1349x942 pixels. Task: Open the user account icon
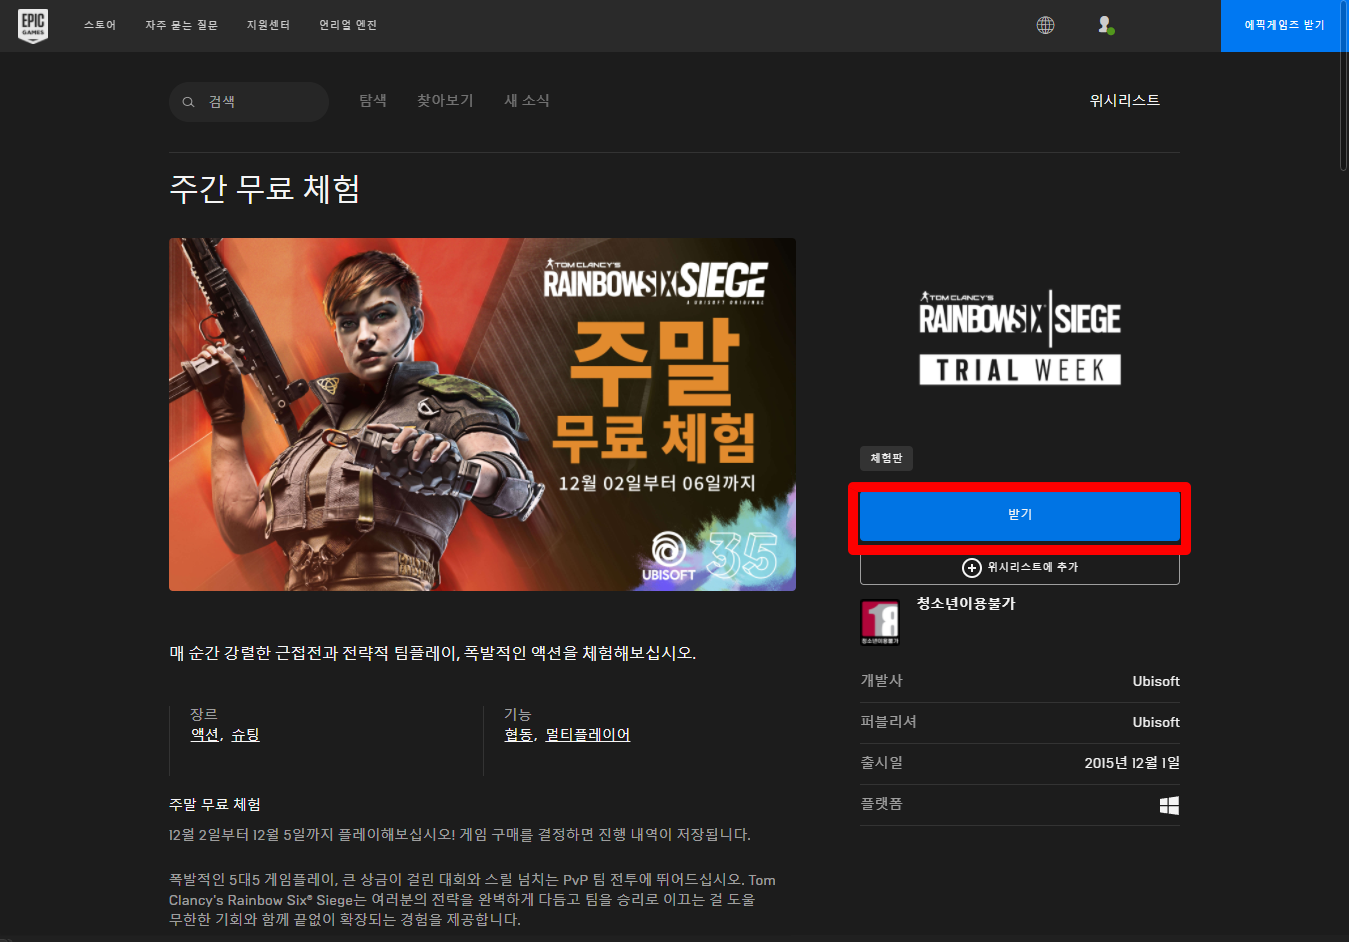tap(1105, 25)
